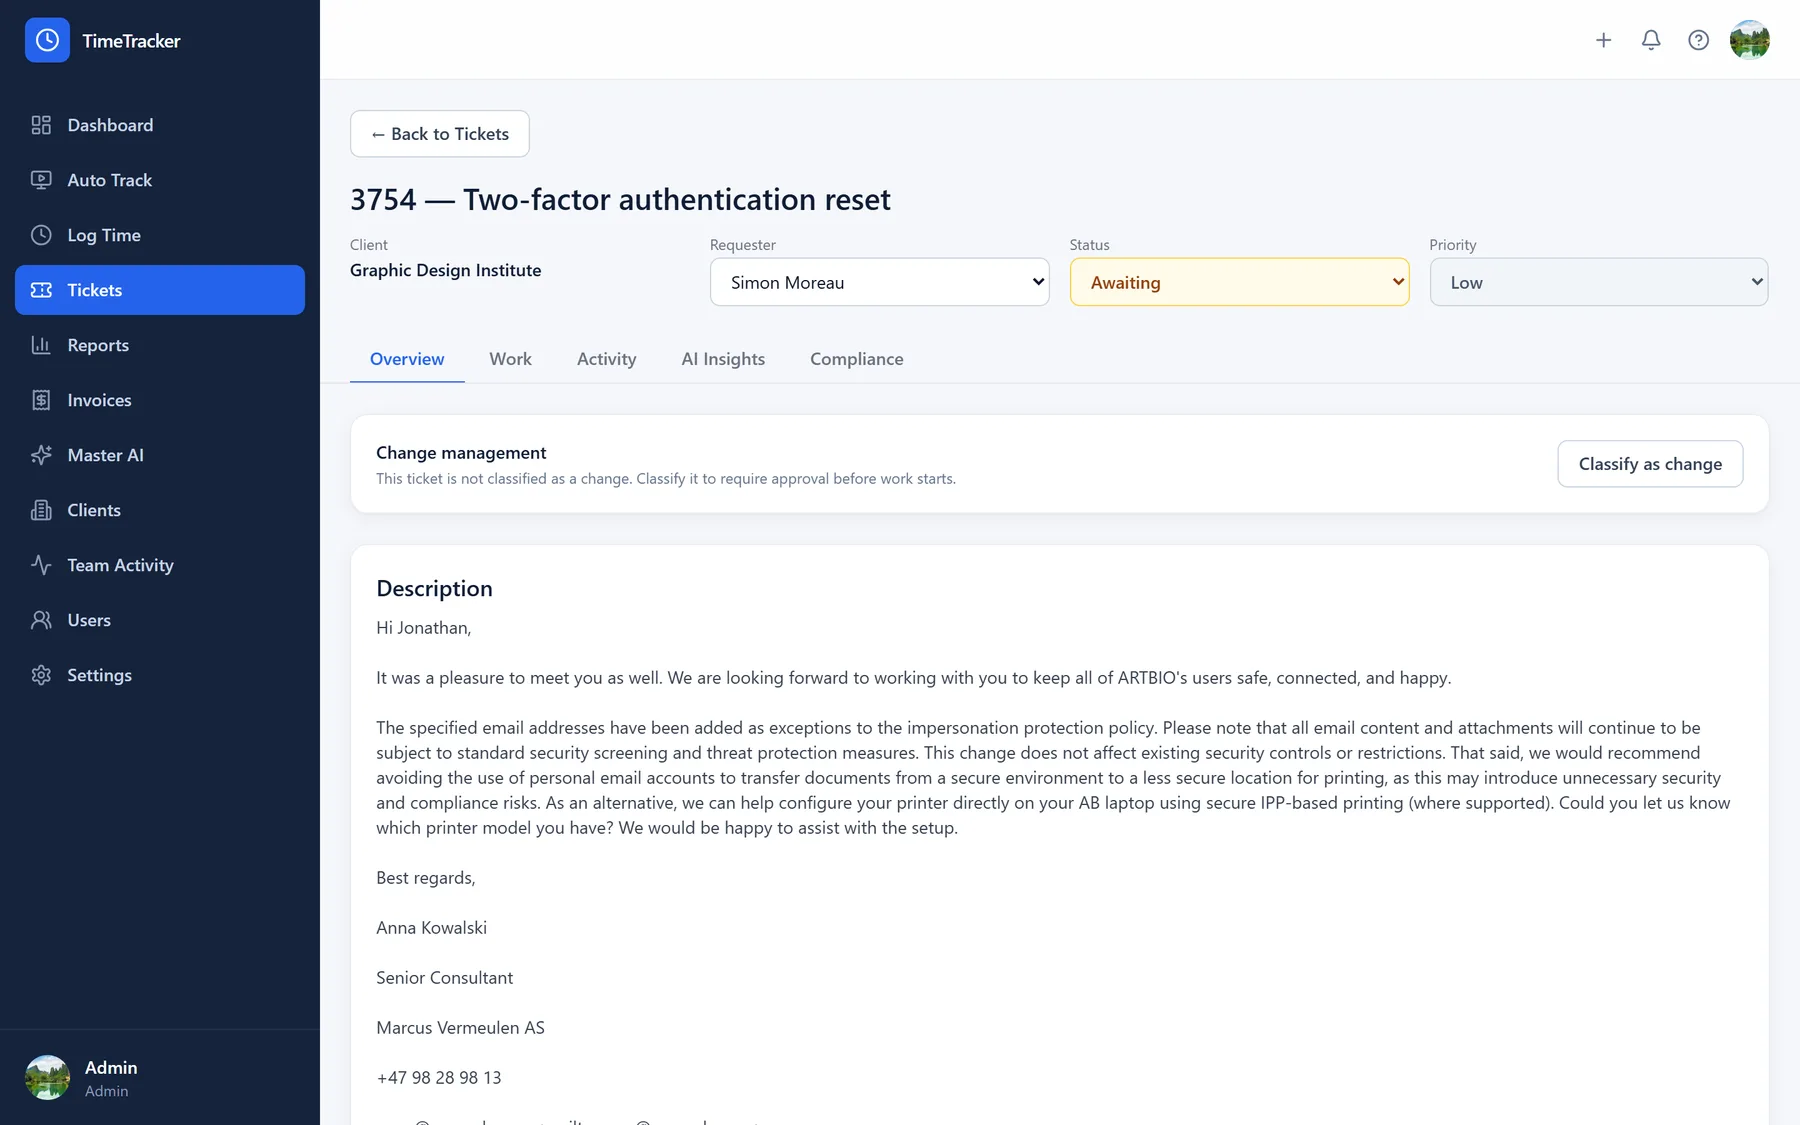Click the Anna Kowalski signature line
Image resolution: width=1800 pixels, height=1125 pixels.
pyautogui.click(x=431, y=928)
